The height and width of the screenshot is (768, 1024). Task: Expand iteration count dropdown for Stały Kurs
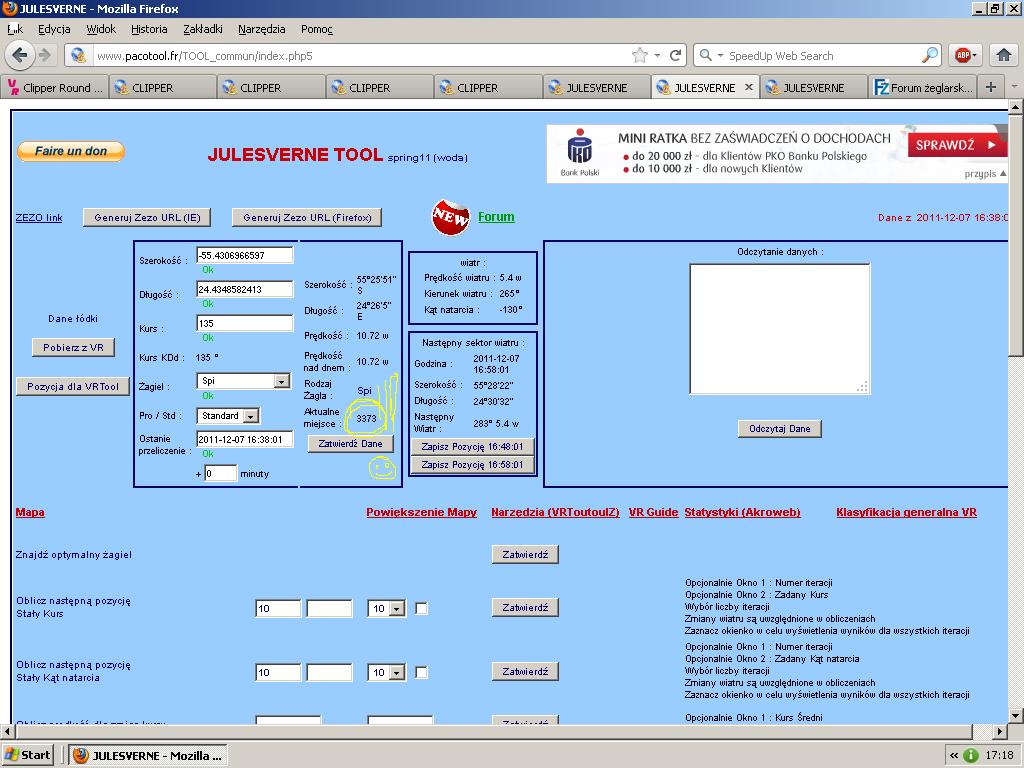coord(396,608)
